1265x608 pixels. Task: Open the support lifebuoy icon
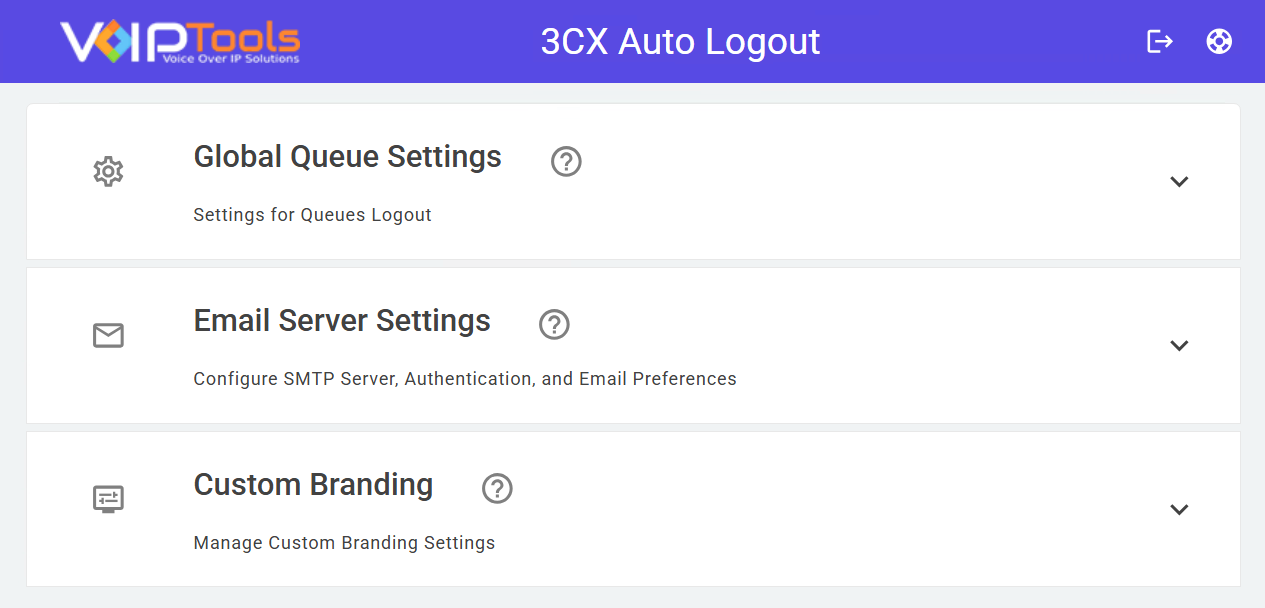[1219, 41]
